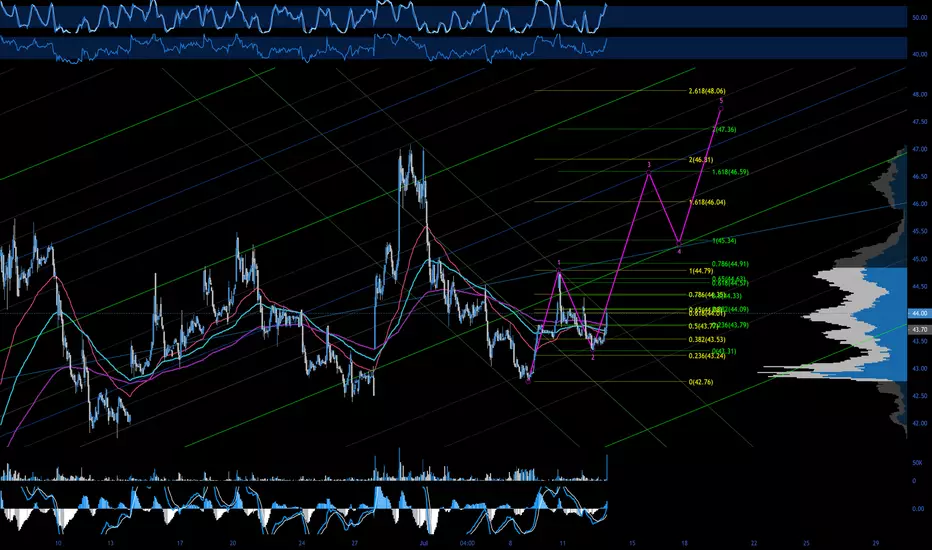Click the 50.00 oscillator scale label
Screen dimensions: 932x550
coord(920,18)
